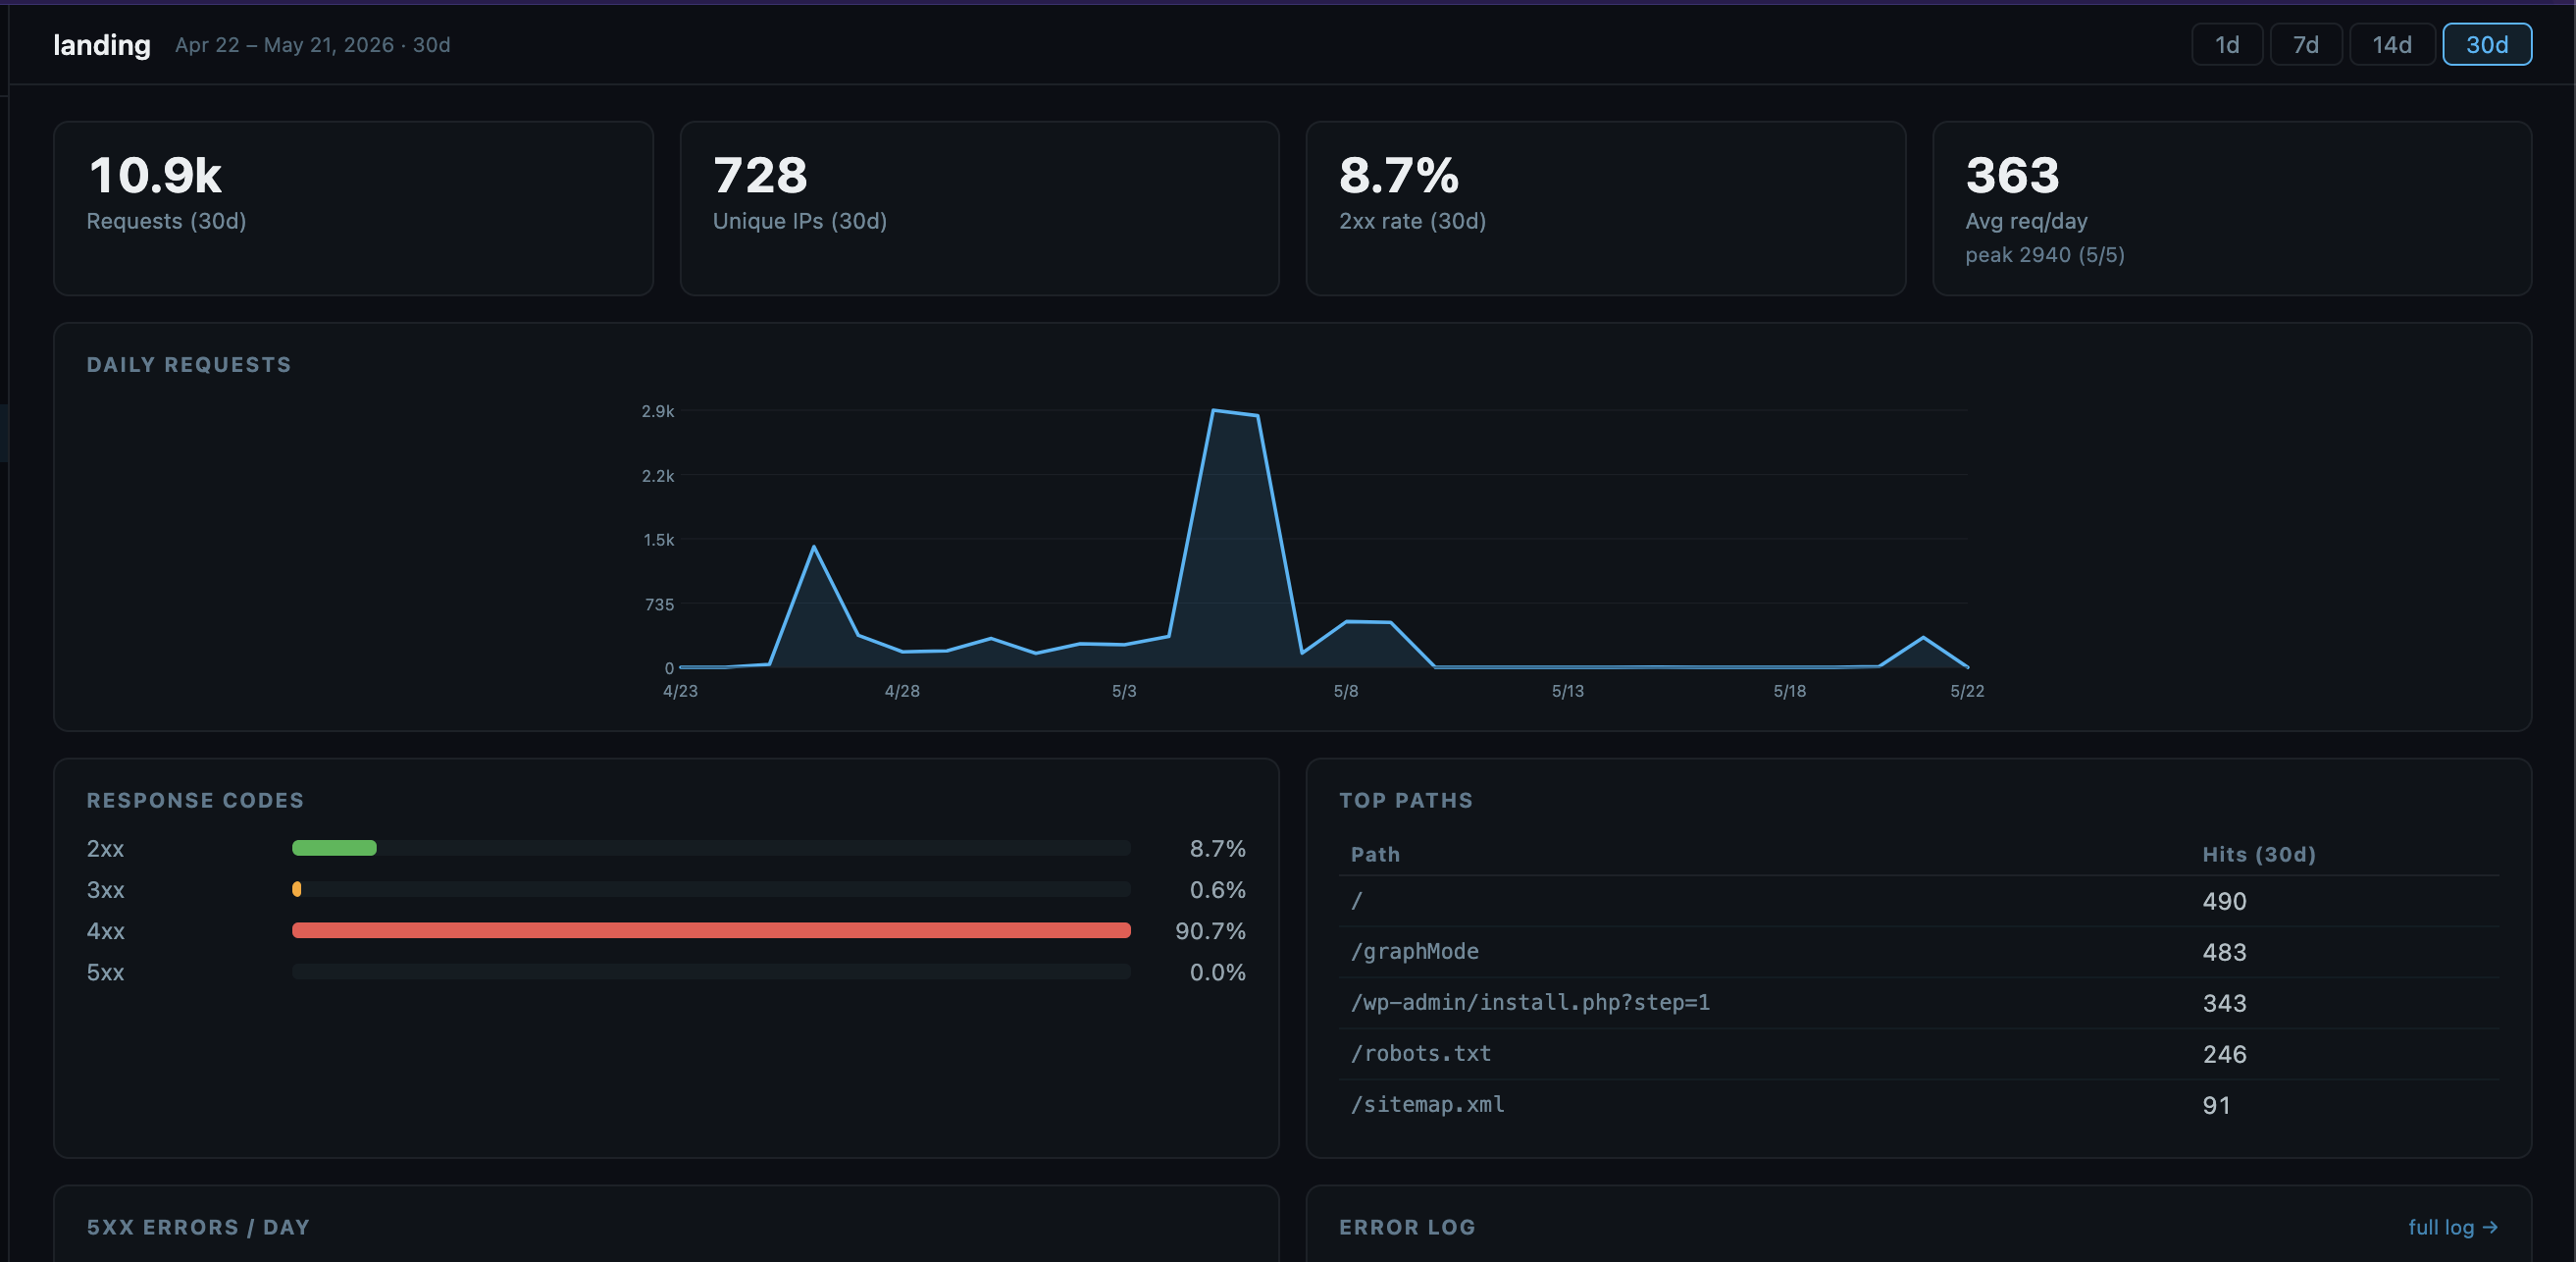Switch to the 1d time range
Screen dimensions: 2576x1262
point(2226,44)
